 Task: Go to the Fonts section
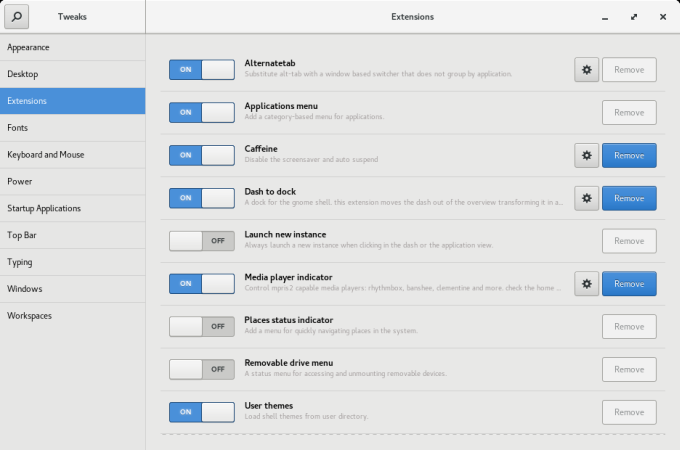tap(72, 128)
